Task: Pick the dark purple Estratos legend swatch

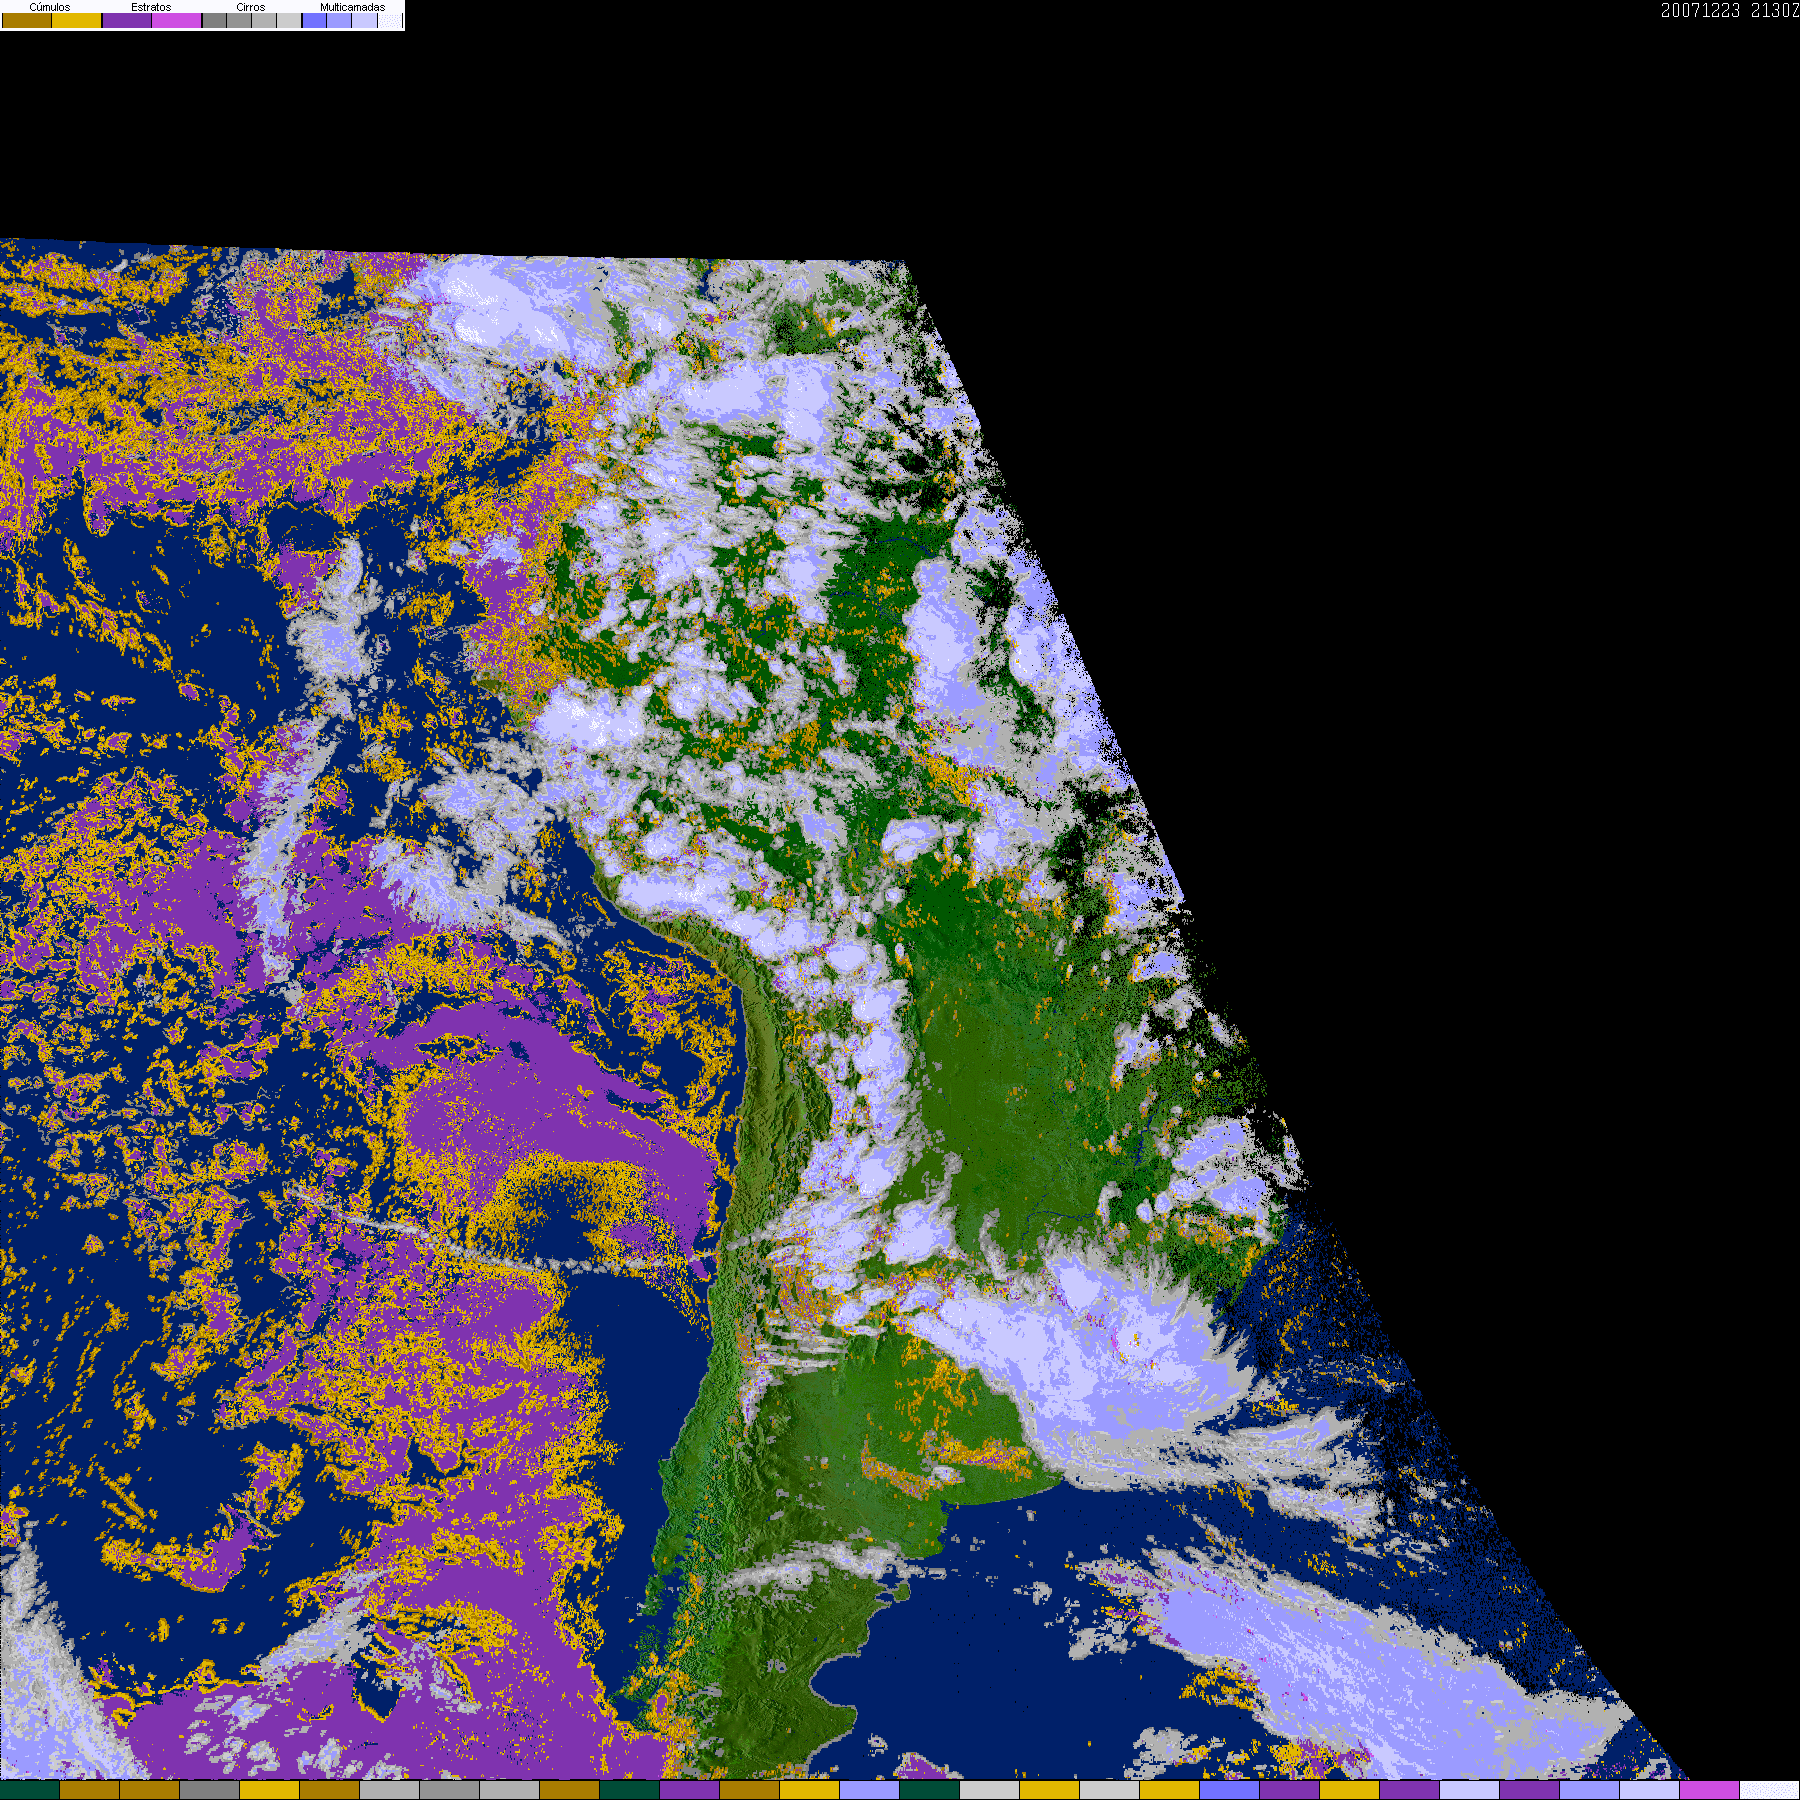Action: point(127,20)
